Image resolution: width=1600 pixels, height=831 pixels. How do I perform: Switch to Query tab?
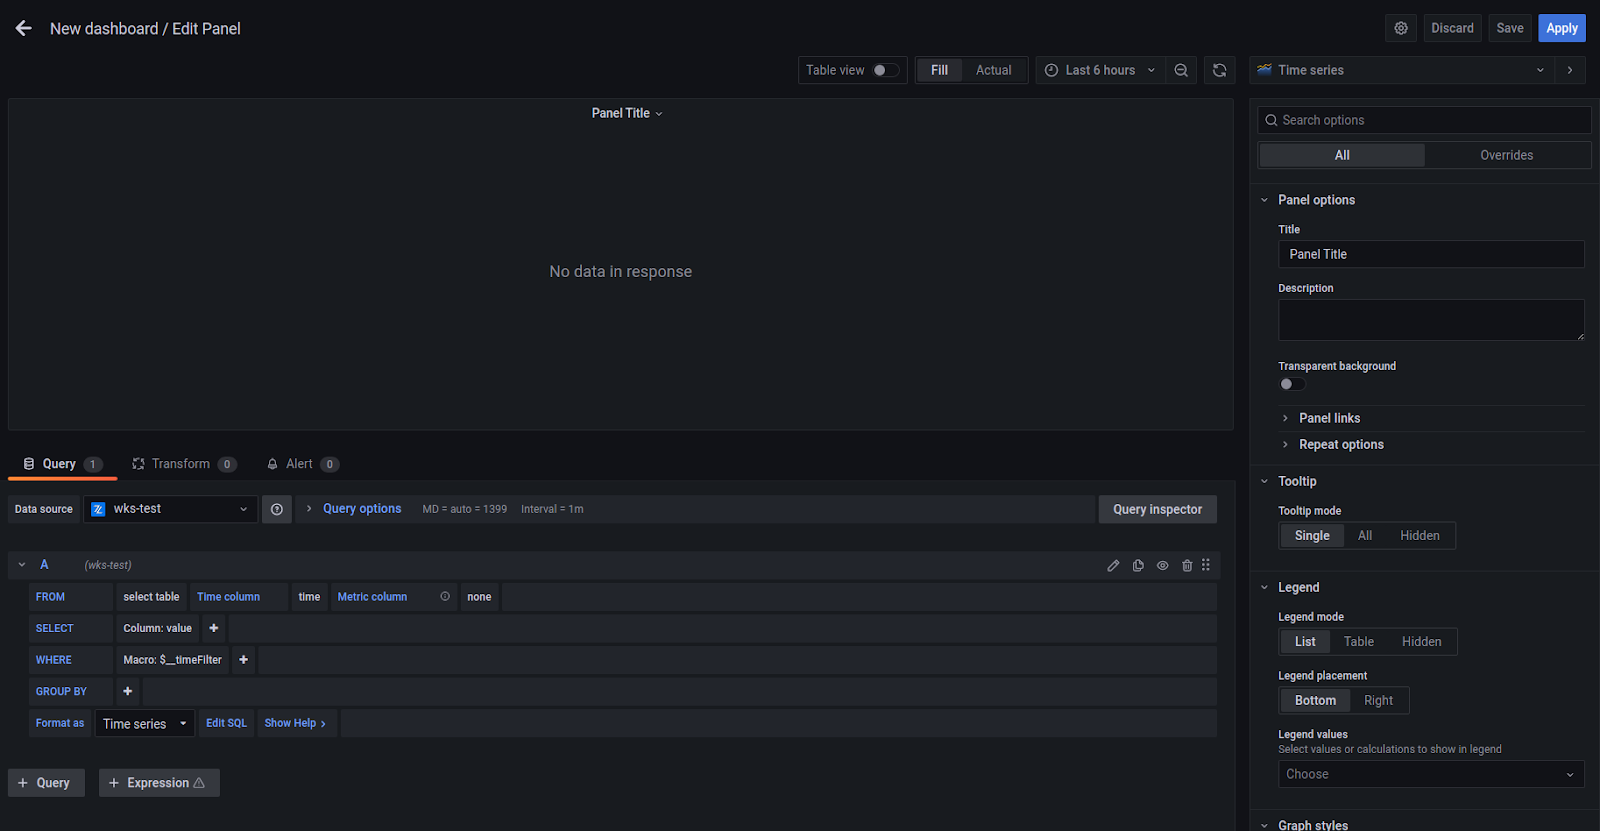tap(62, 464)
